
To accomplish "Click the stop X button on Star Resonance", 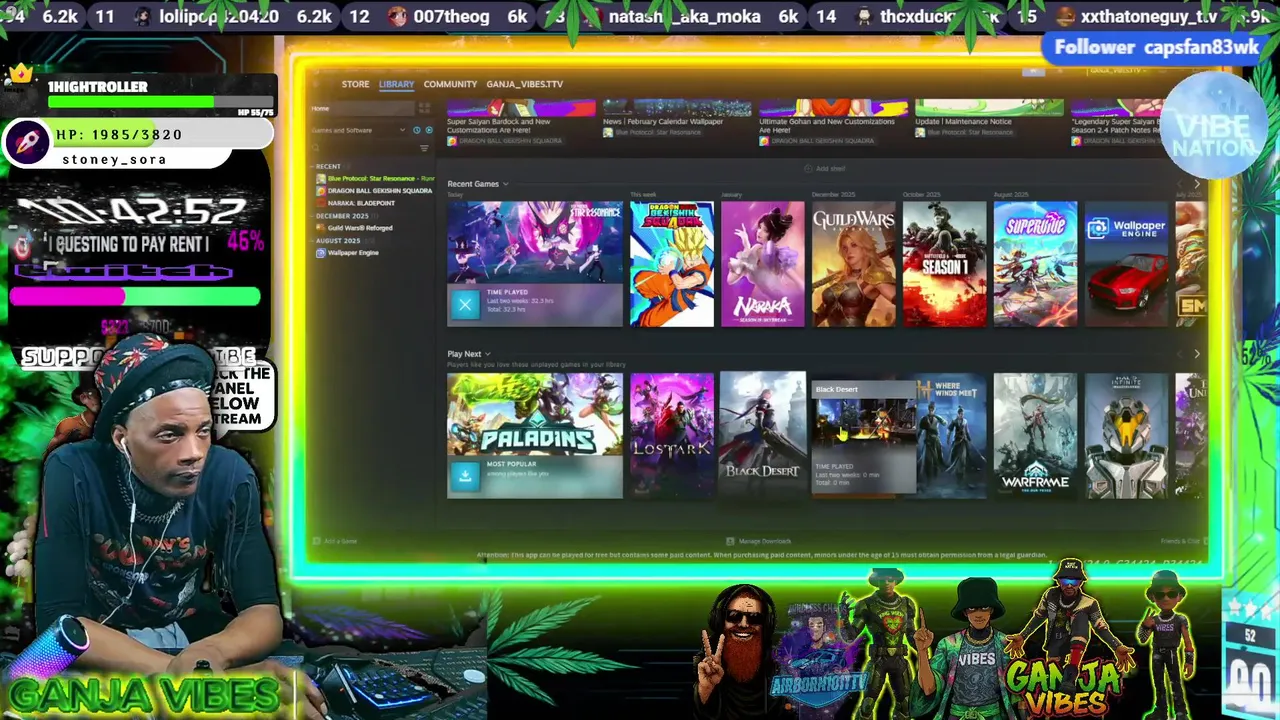I will [465, 305].
